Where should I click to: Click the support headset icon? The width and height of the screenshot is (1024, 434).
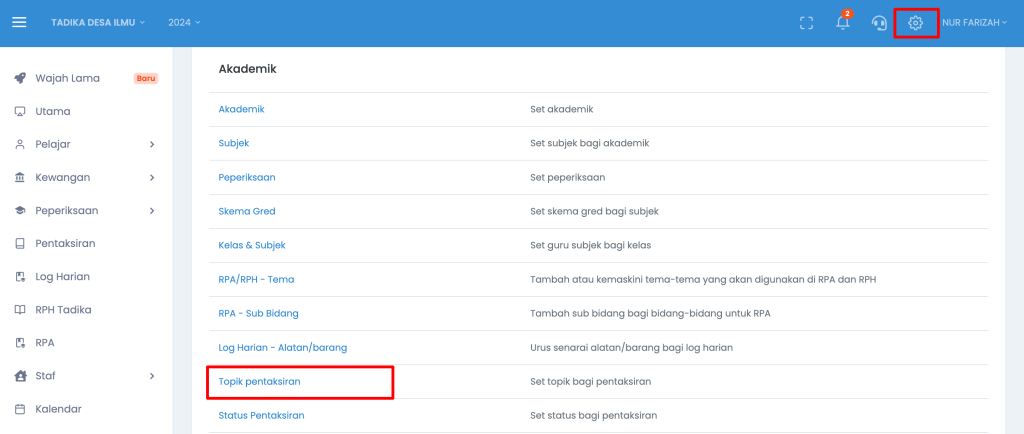[x=879, y=23]
